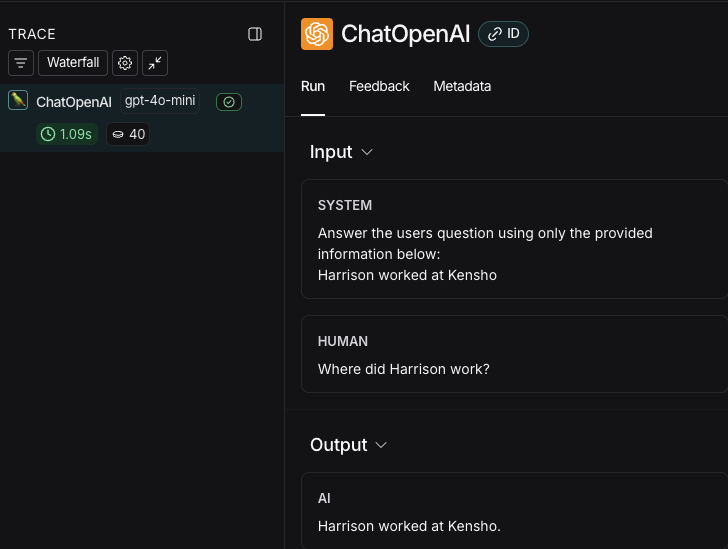Click the HUMAN message label

click(343, 341)
